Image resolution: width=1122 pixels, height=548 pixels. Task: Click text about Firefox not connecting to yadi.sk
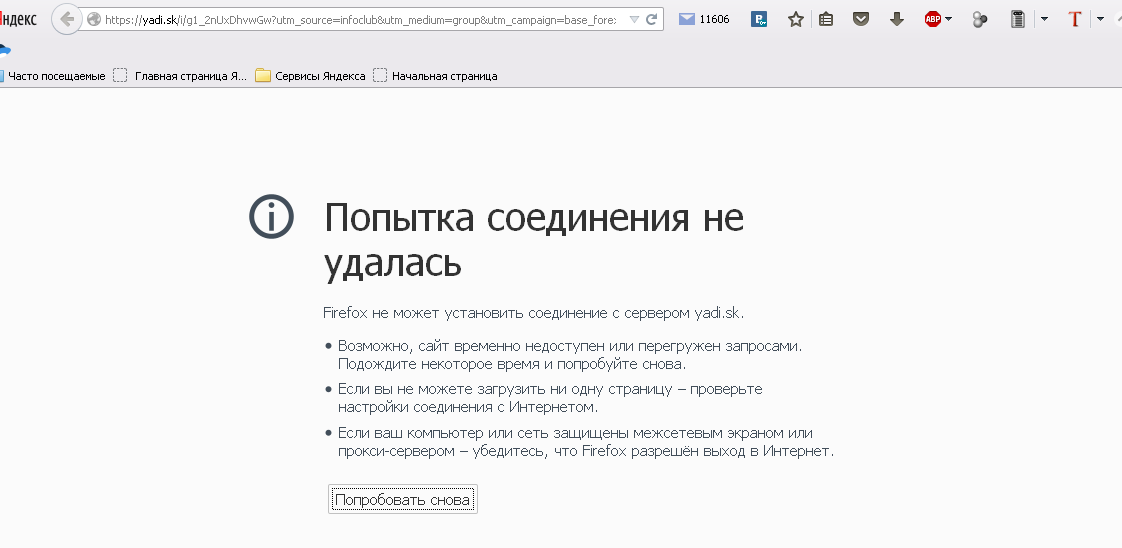click(534, 313)
